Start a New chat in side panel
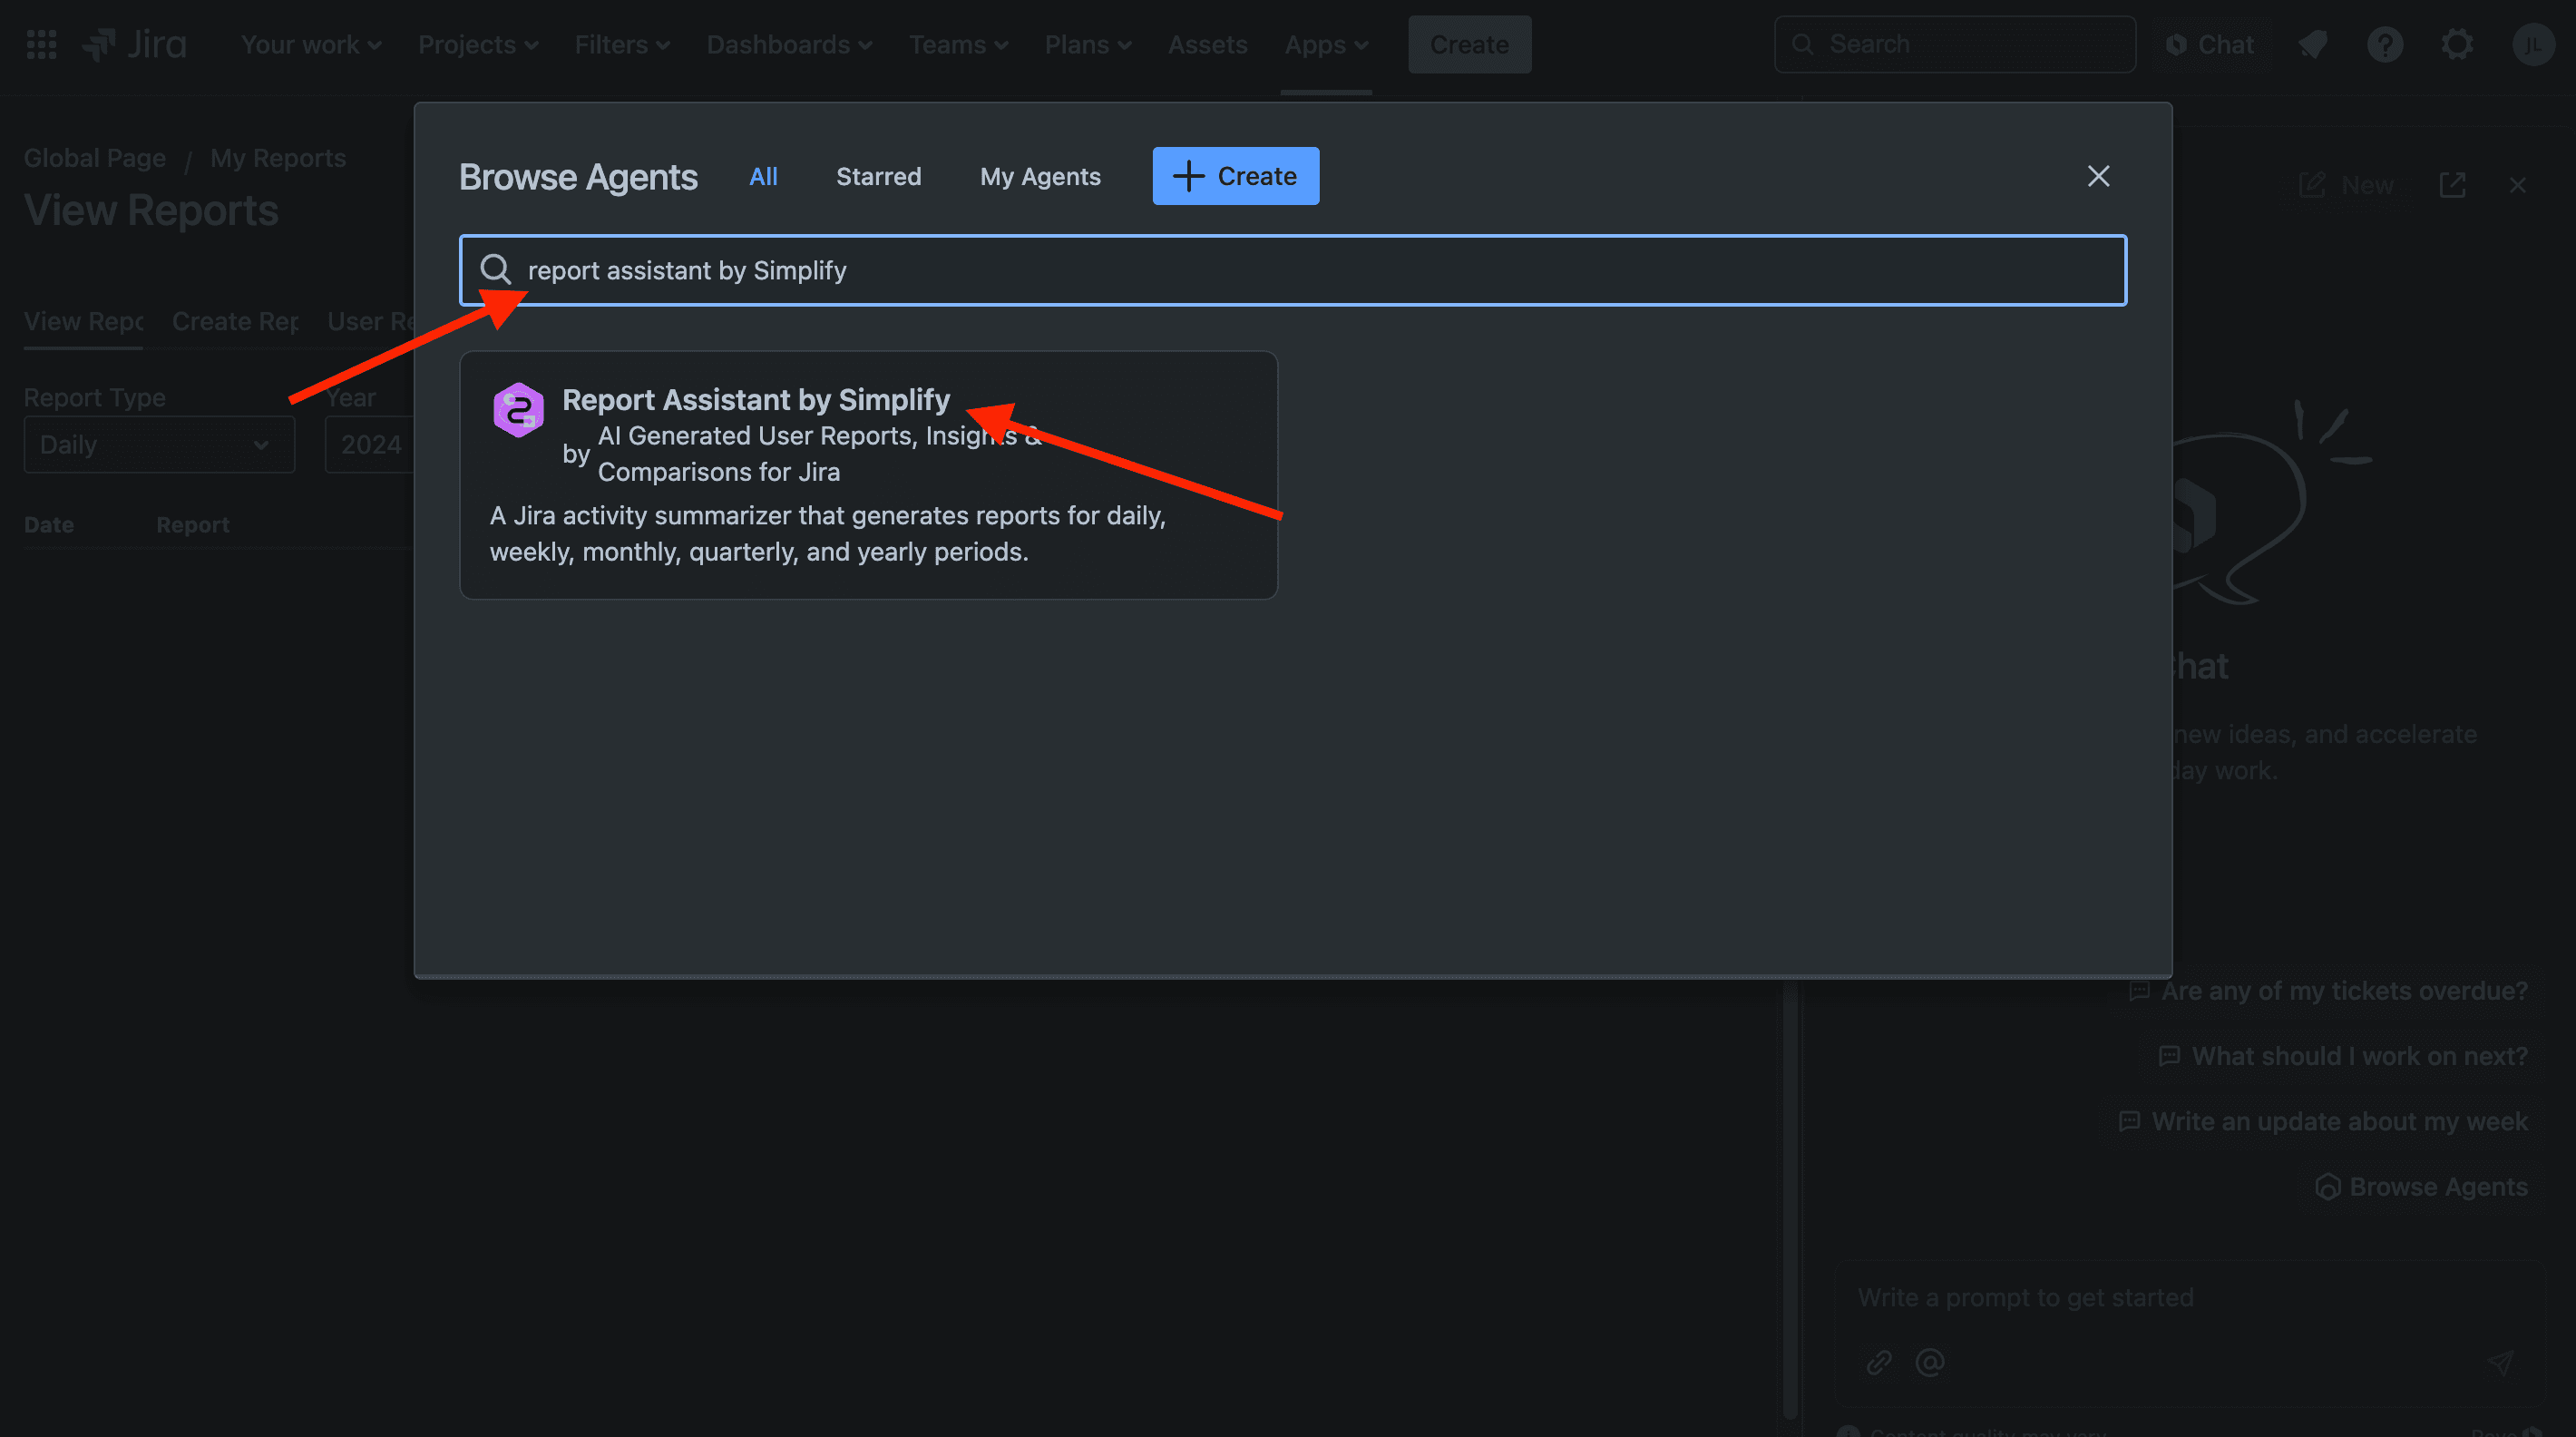The width and height of the screenshot is (2576, 1437). coord(2346,185)
